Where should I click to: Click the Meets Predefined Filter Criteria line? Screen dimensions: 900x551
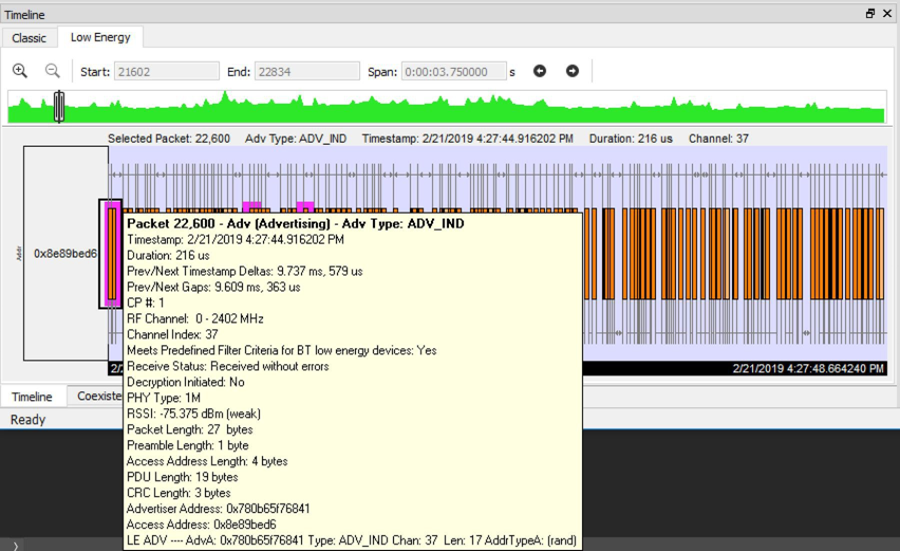[x=282, y=350]
